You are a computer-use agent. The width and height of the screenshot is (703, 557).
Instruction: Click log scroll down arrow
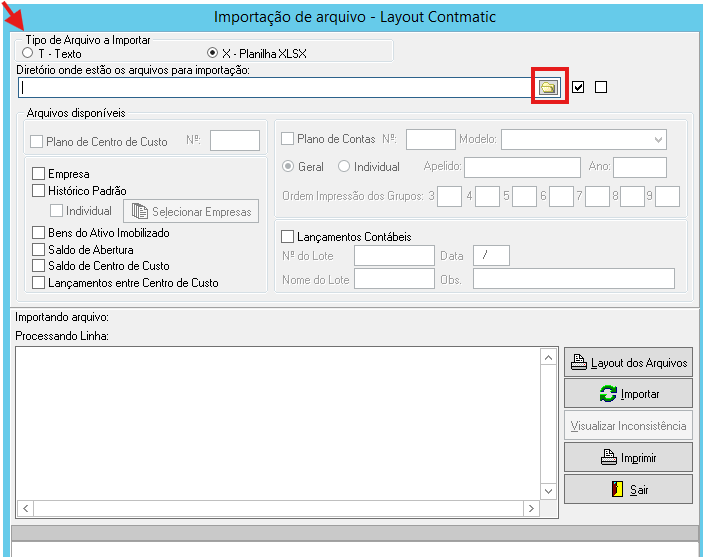point(548,491)
